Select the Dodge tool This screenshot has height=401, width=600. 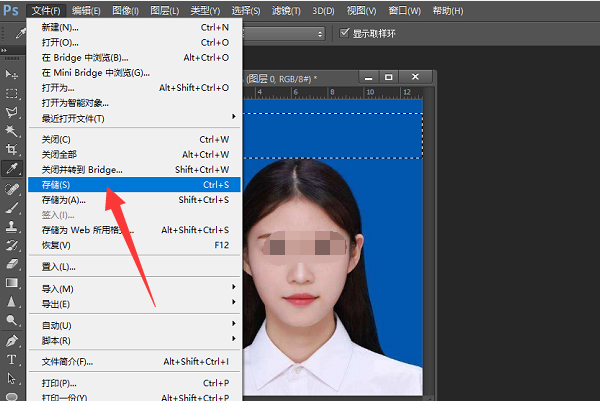click(x=11, y=320)
